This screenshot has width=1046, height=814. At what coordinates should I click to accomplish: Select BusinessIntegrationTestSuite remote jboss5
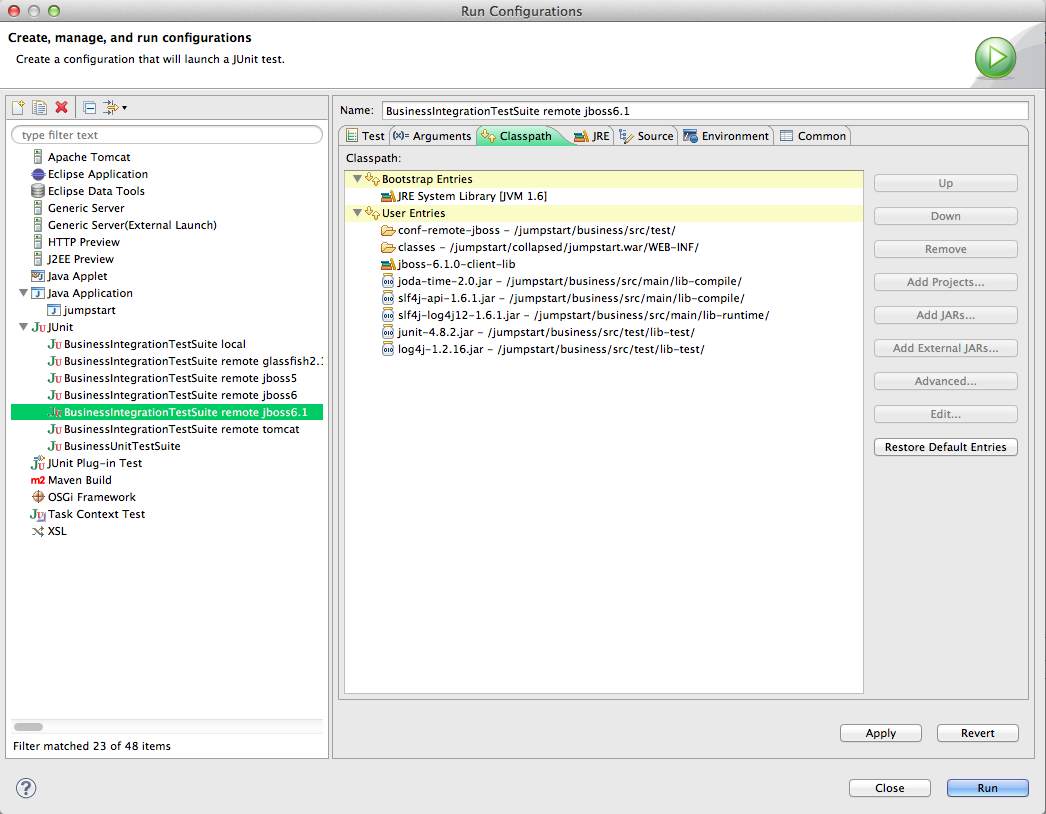point(180,378)
